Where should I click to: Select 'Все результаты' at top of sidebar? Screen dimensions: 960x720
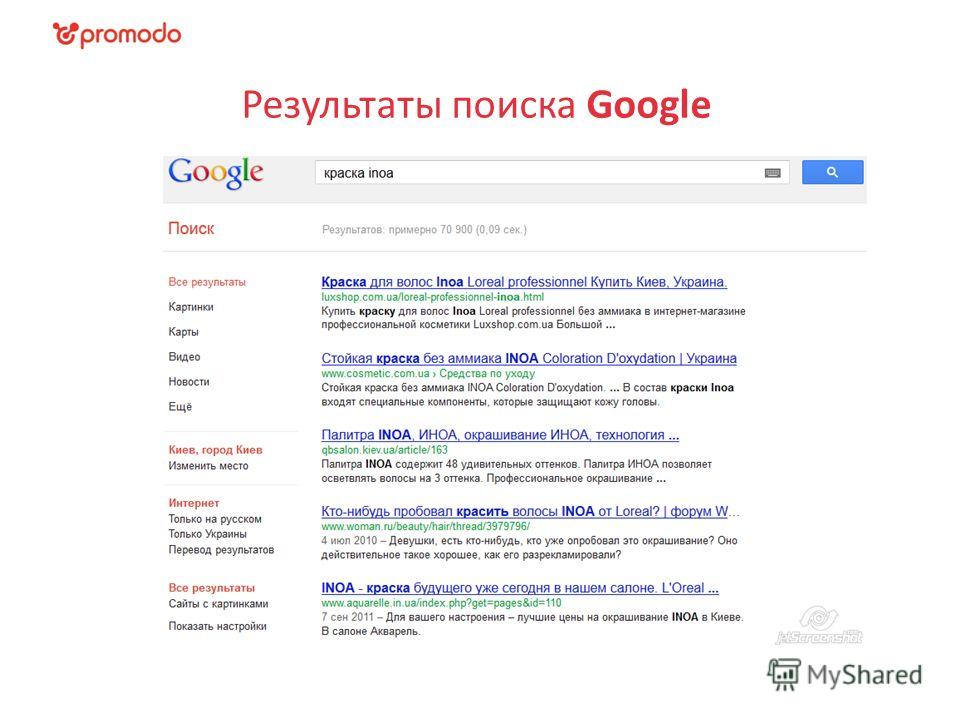click(207, 282)
